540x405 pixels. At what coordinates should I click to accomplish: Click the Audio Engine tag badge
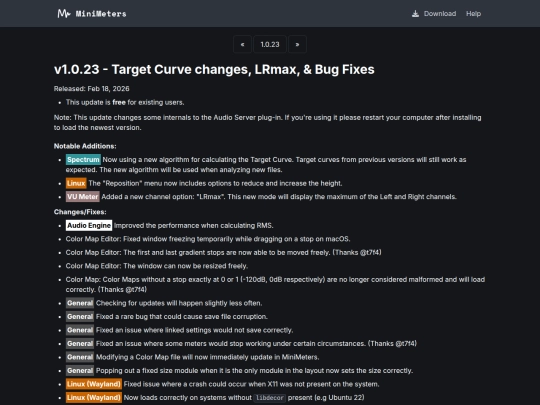(89, 226)
